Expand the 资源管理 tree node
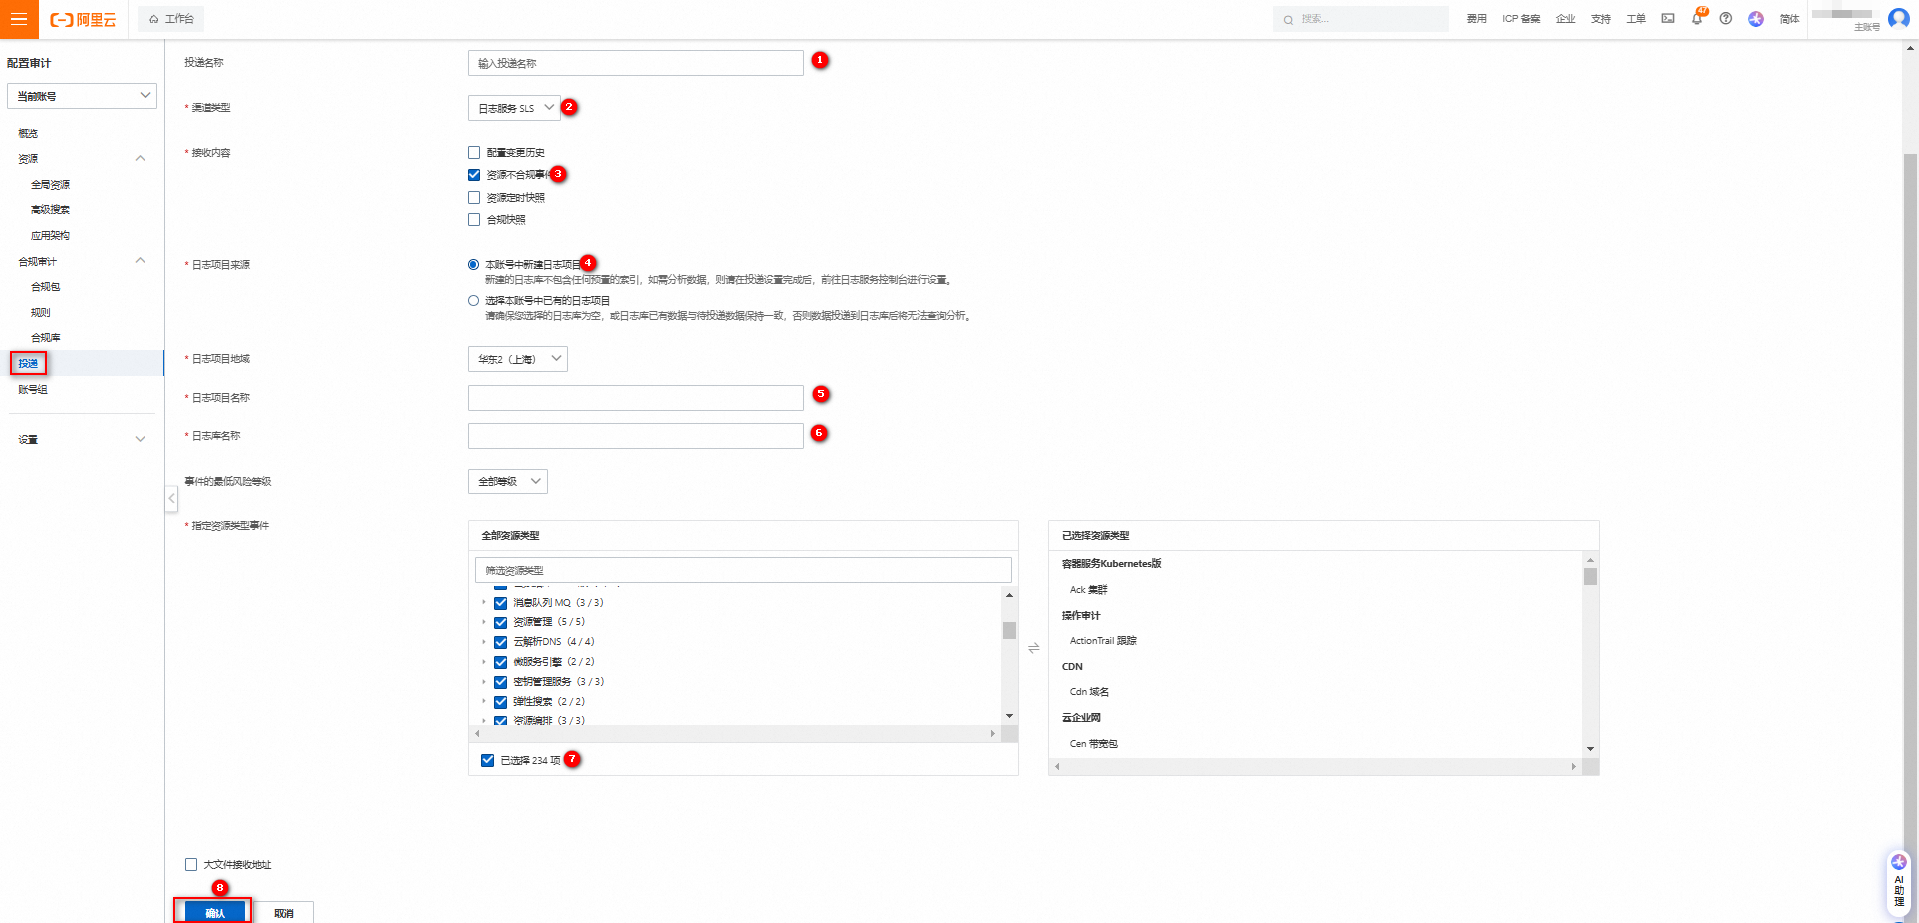Screen dimensions: 1919x923 tap(484, 622)
